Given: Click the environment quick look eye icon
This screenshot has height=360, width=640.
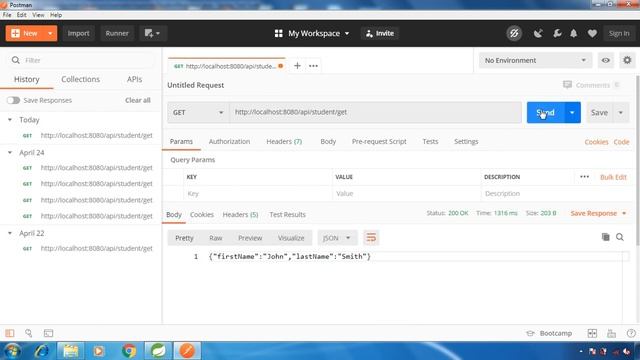Looking at the screenshot, I should pos(605,60).
